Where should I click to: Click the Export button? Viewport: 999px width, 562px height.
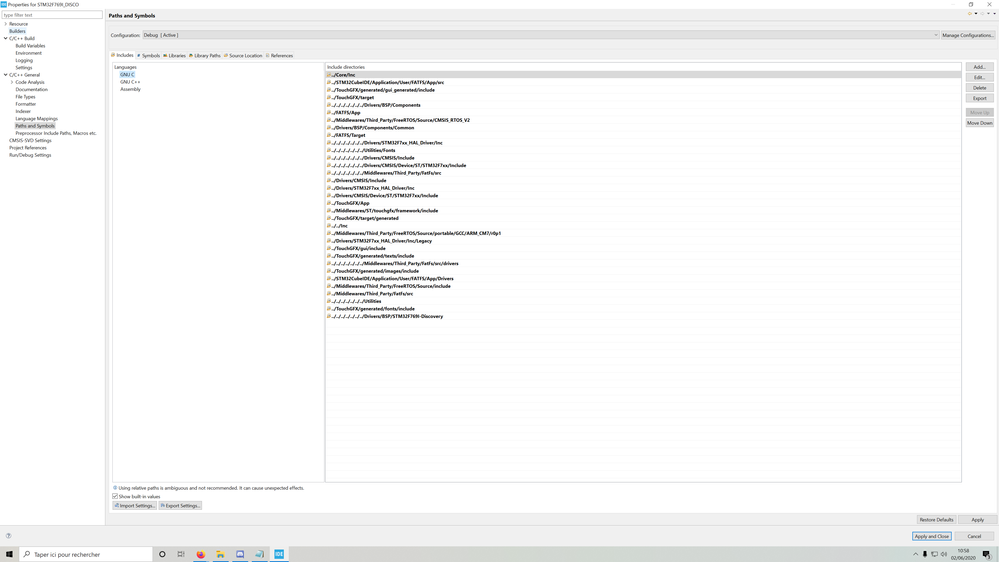pos(979,98)
